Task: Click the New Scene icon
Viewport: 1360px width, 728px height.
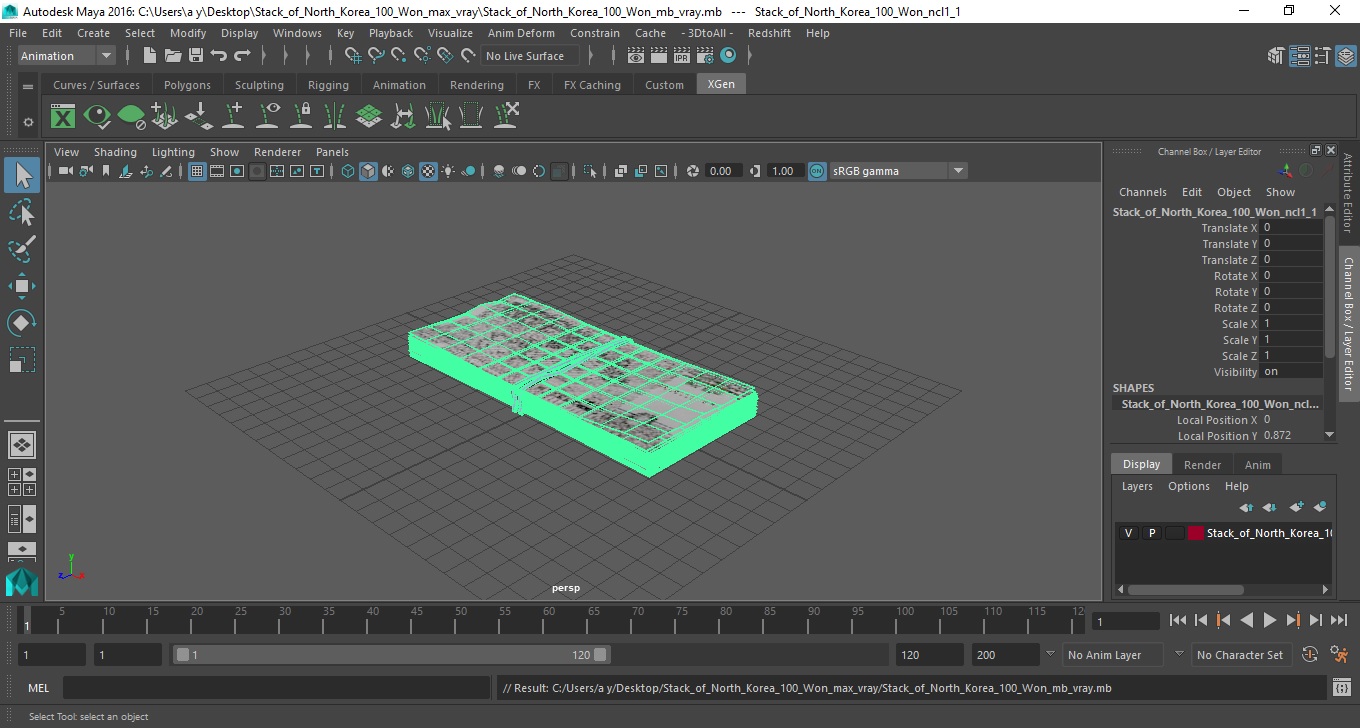Action: [150, 56]
